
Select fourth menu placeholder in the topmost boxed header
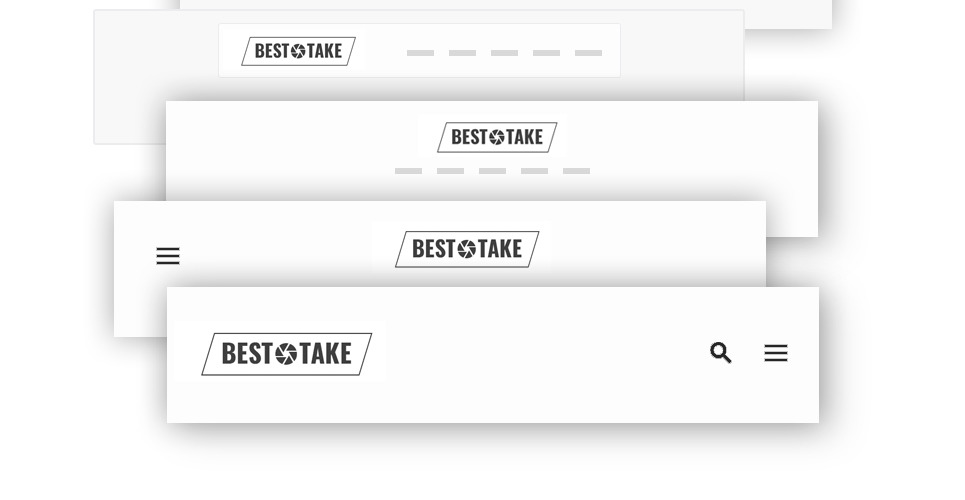(546, 53)
